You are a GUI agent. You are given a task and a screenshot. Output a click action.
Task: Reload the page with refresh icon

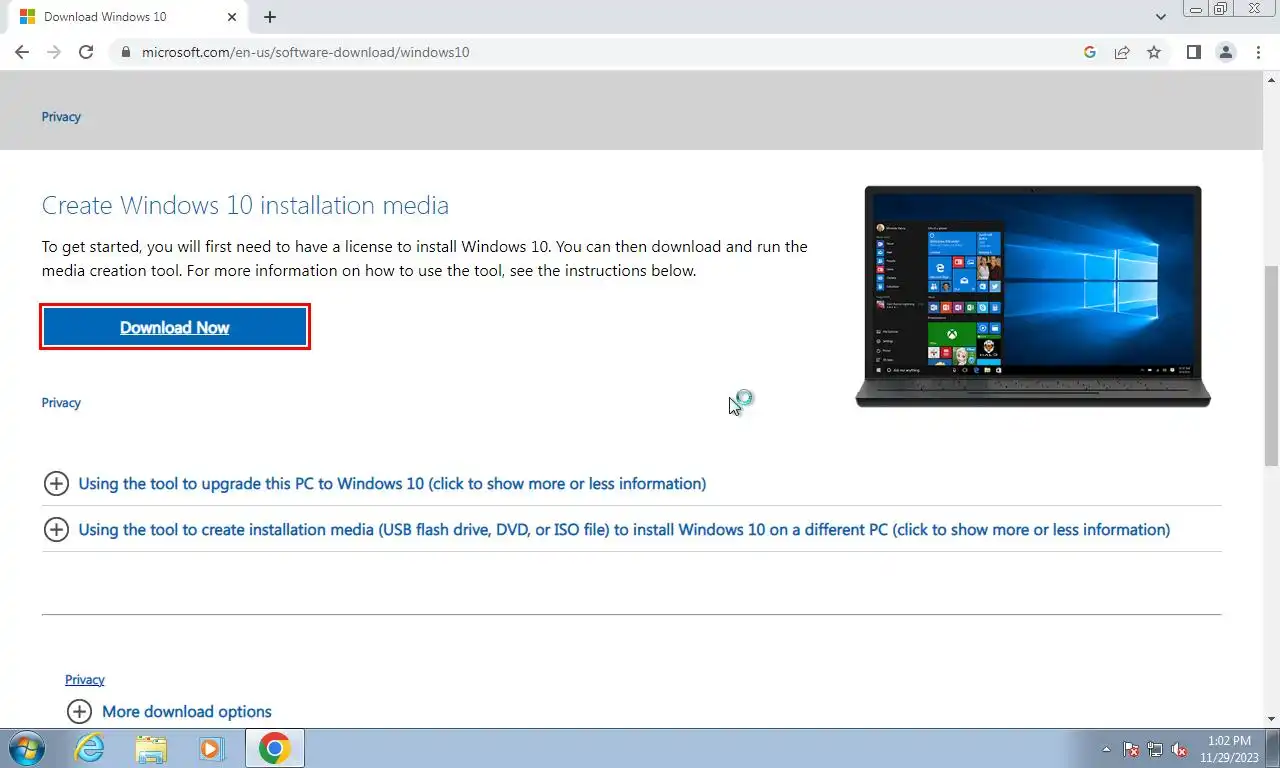coord(86,52)
